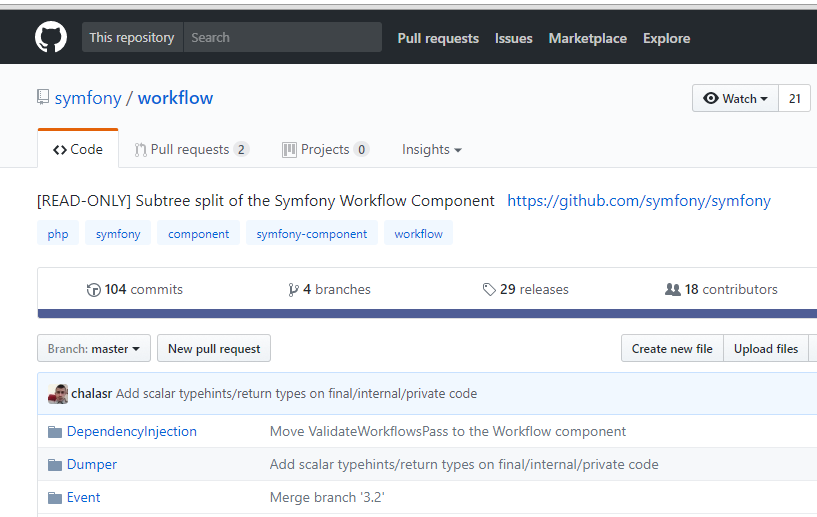This screenshot has width=817, height=517.
Task: Click the commits history icon
Action: point(94,290)
